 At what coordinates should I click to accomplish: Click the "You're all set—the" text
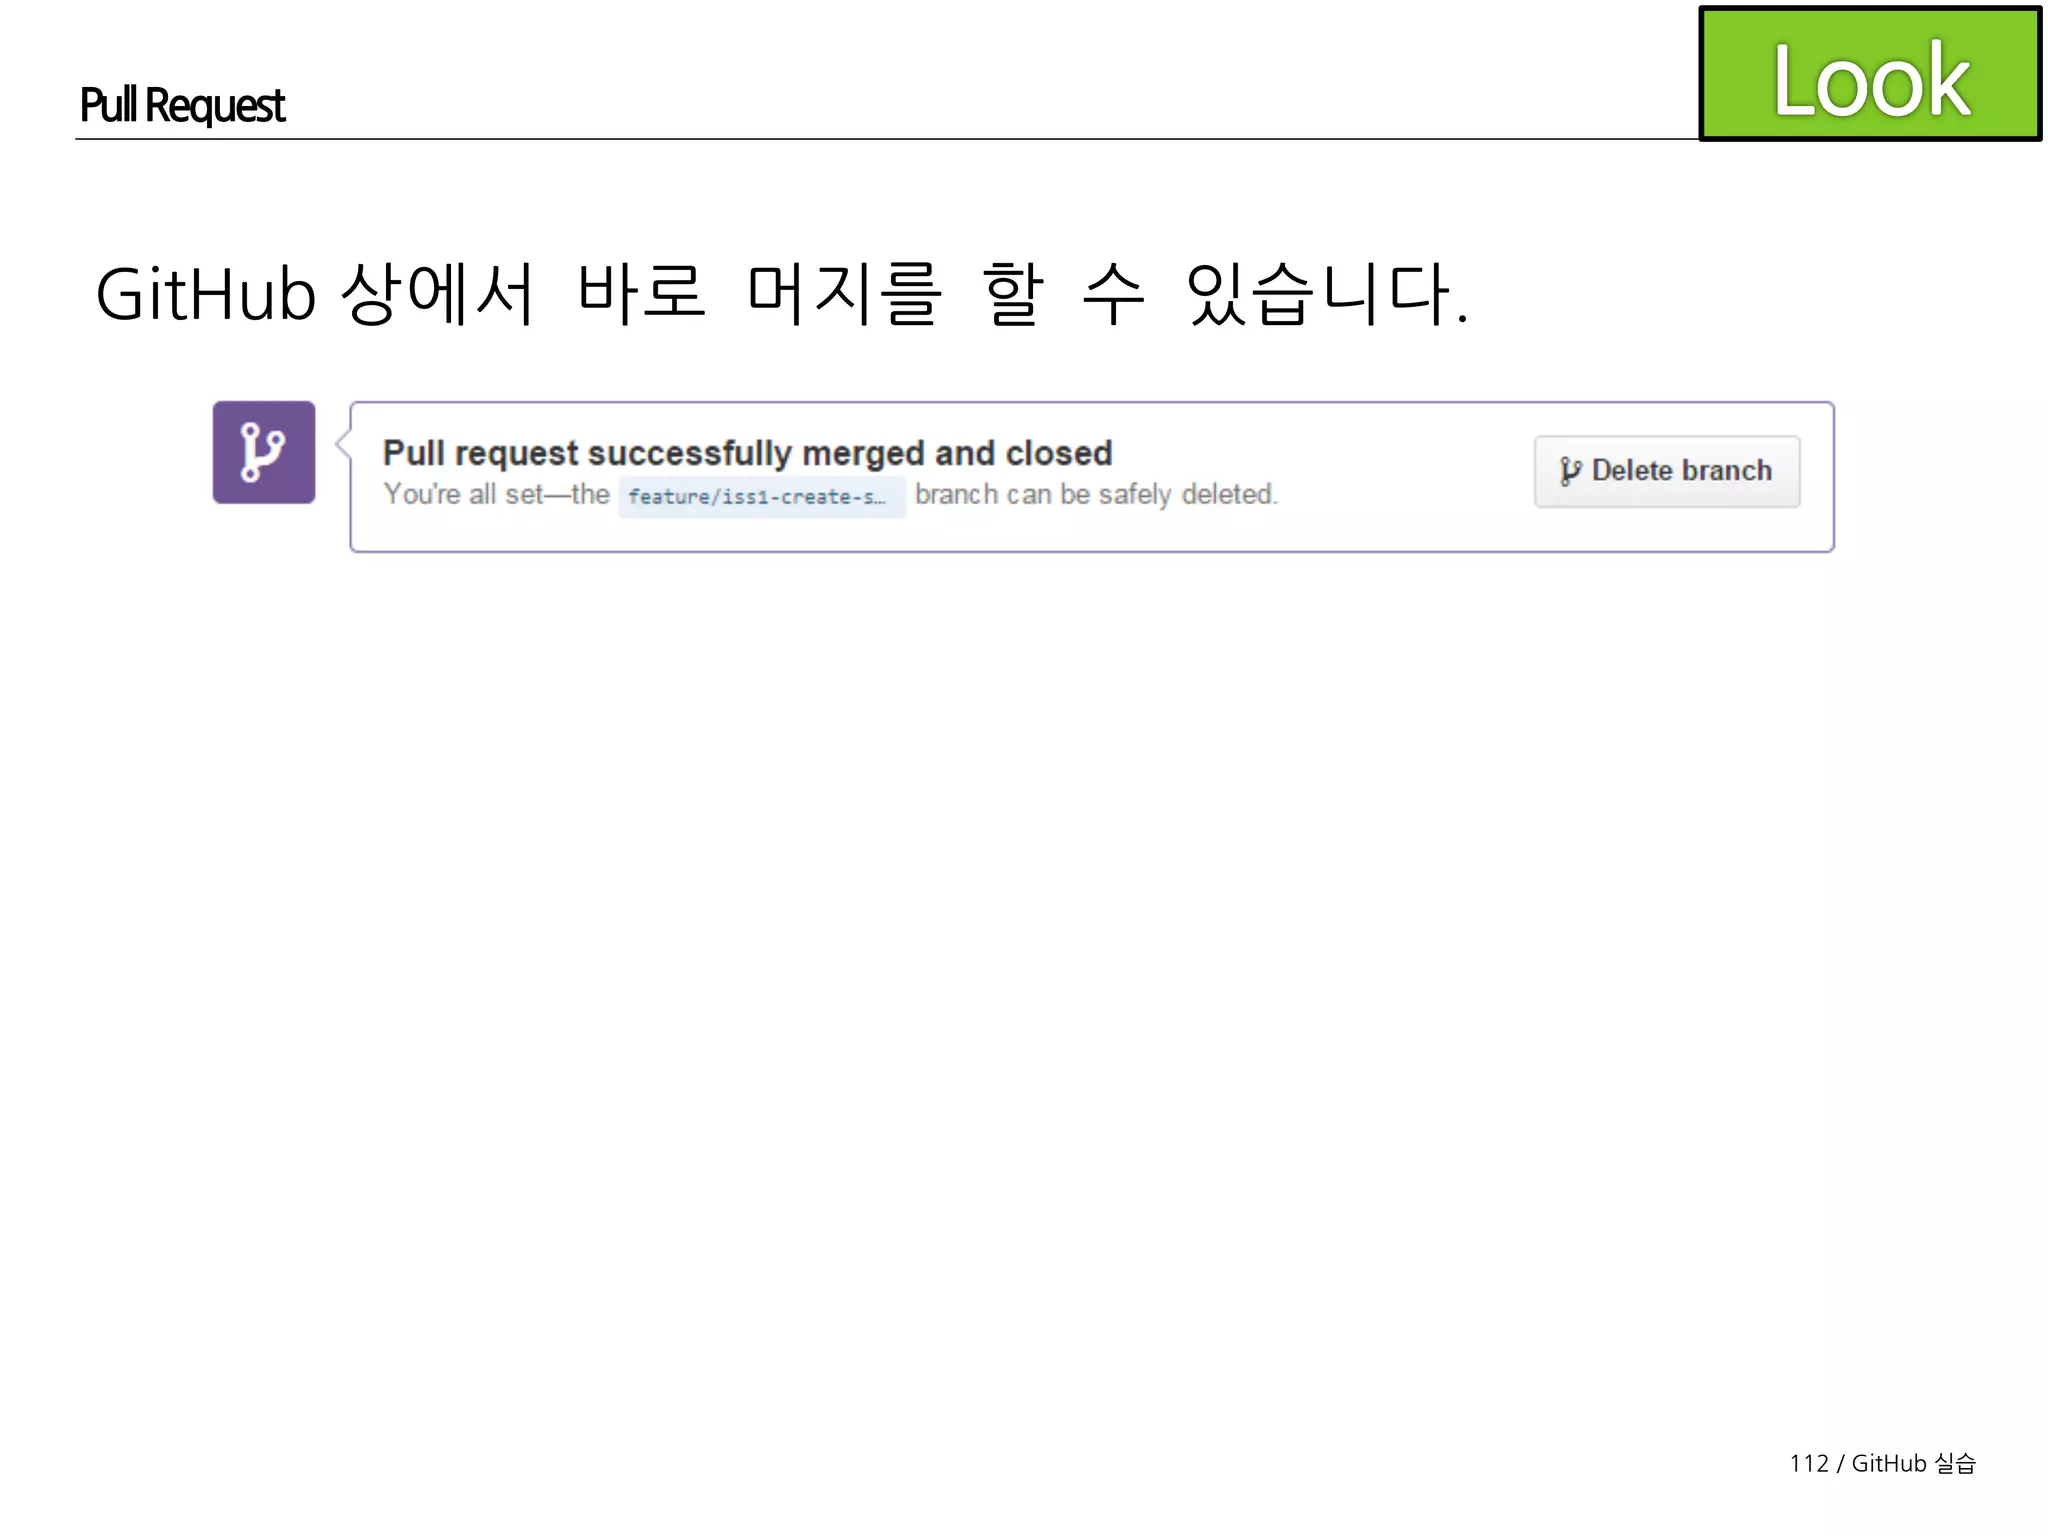(497, 494)
